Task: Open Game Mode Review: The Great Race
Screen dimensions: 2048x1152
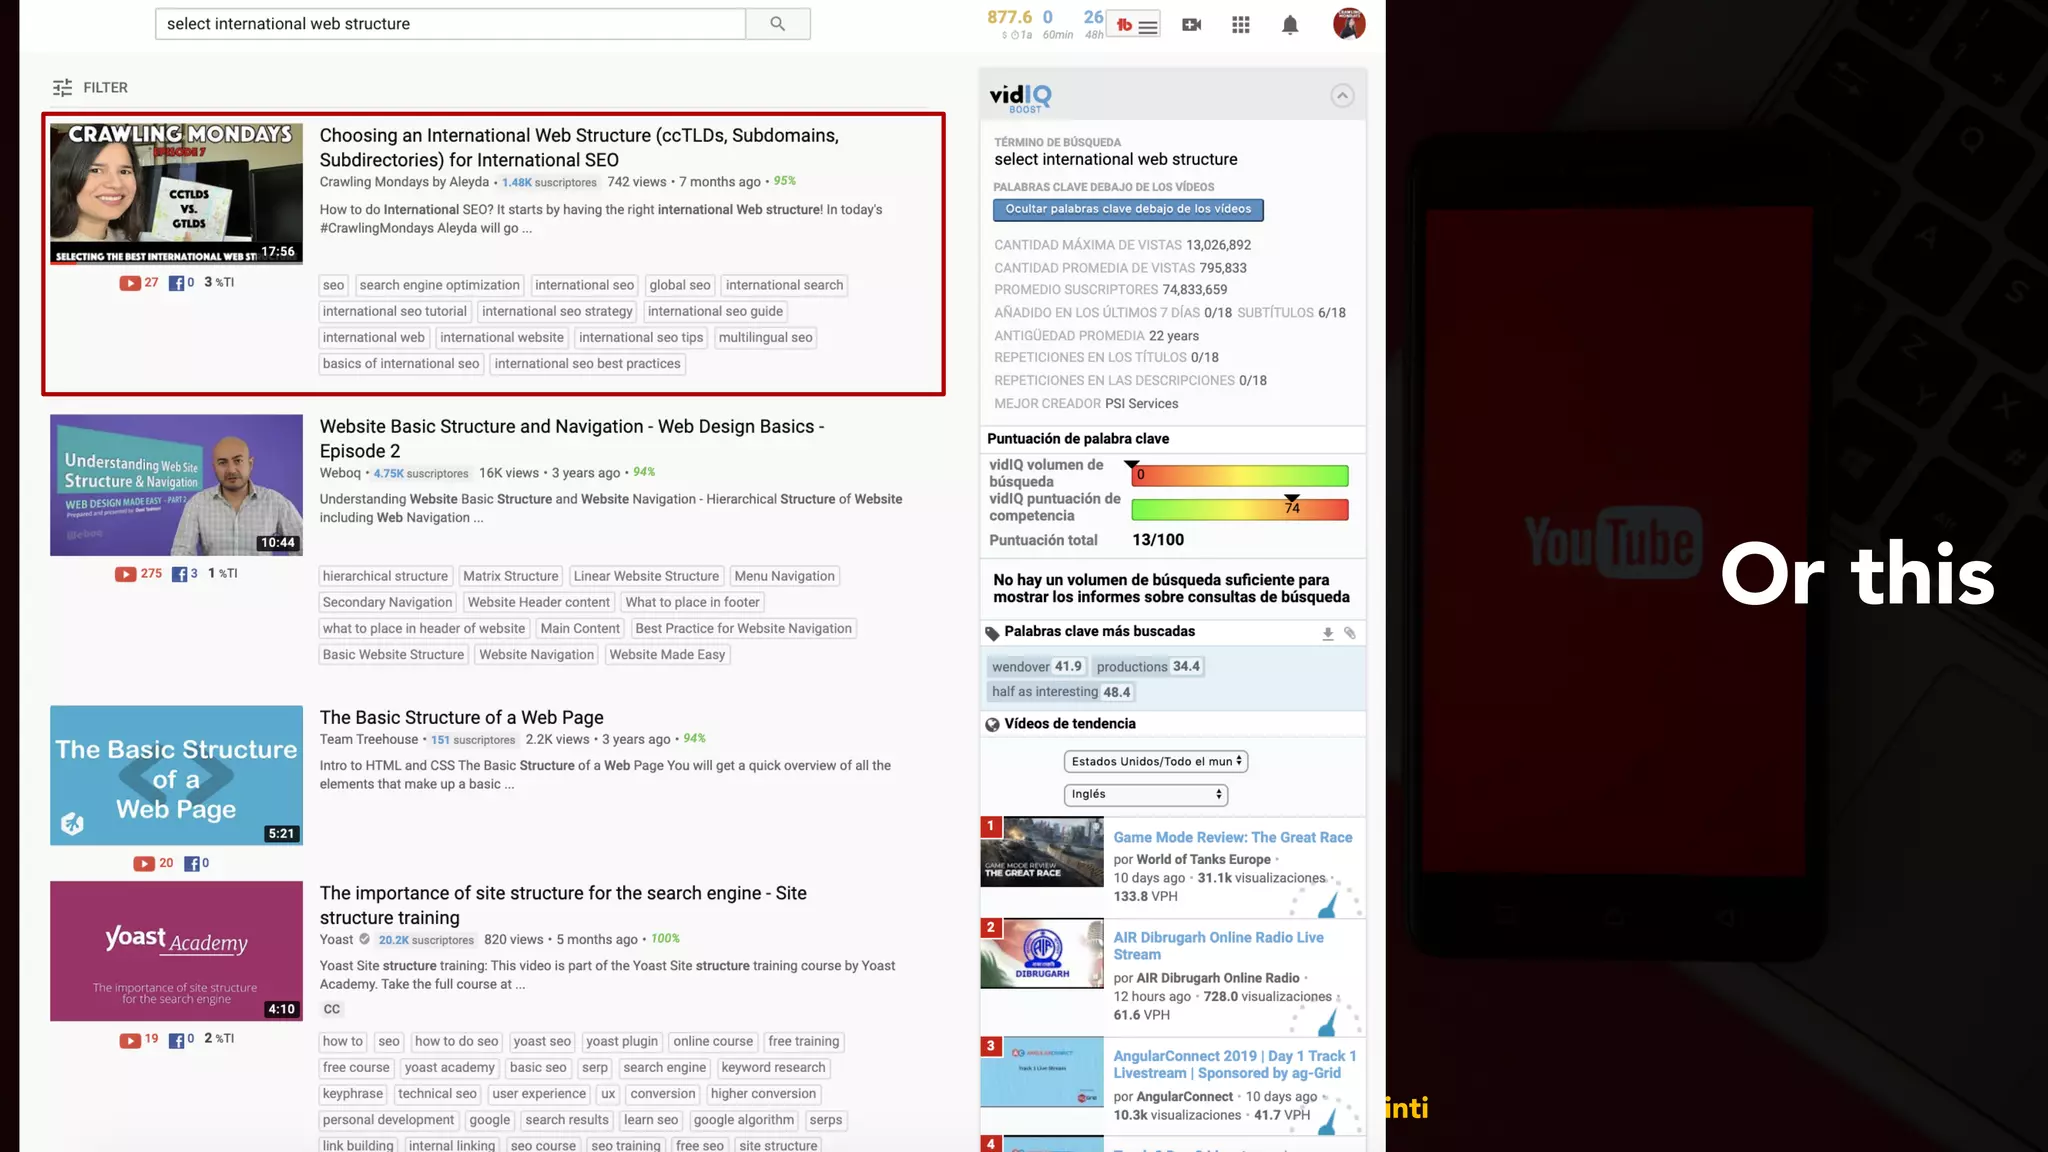Action: (x=1233, y=838)
